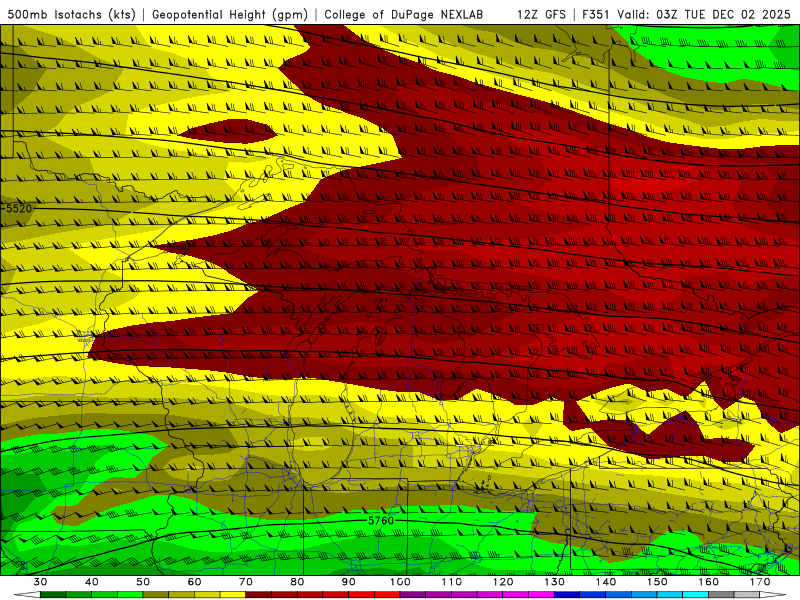Screen dimensions: 800x600
Task: Click the 'Valid: 03Z TUE DEC 02 2025' text
Action: point(704,14)
